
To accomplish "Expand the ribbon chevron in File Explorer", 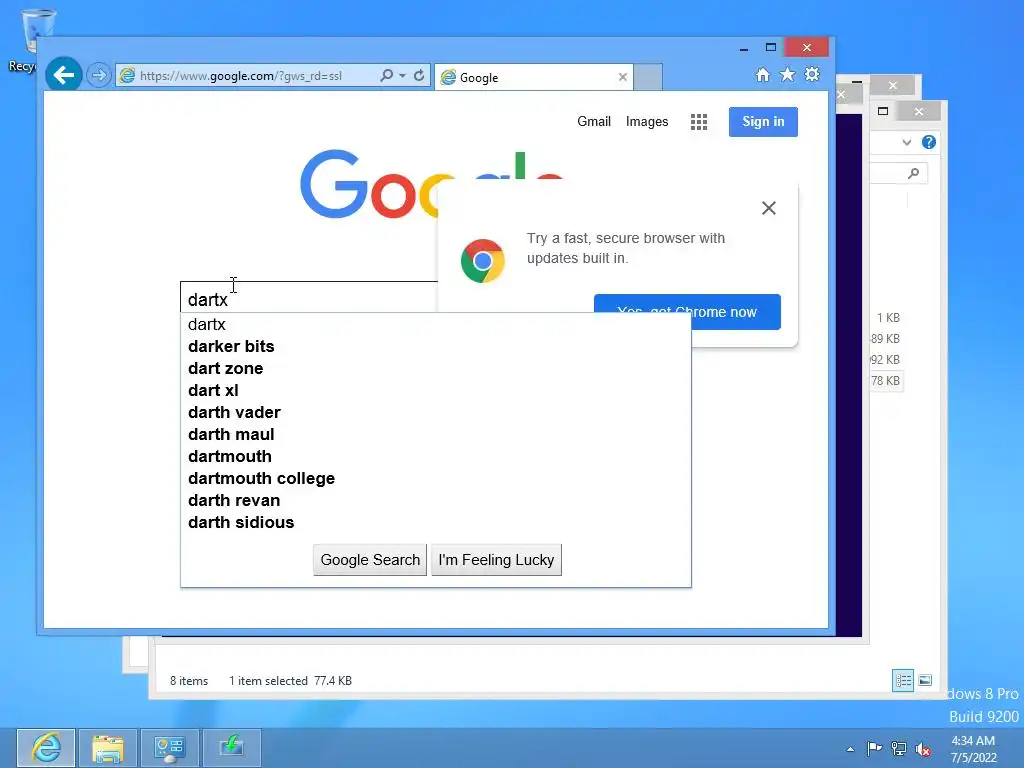I will click(906, 142).
